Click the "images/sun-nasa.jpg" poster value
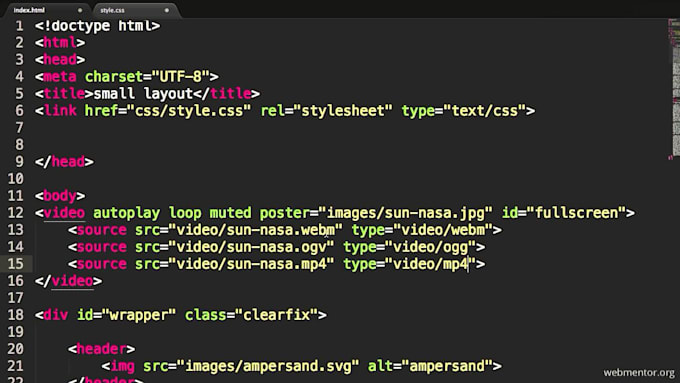Screen dimensions: 680x383 coord(405,213)
